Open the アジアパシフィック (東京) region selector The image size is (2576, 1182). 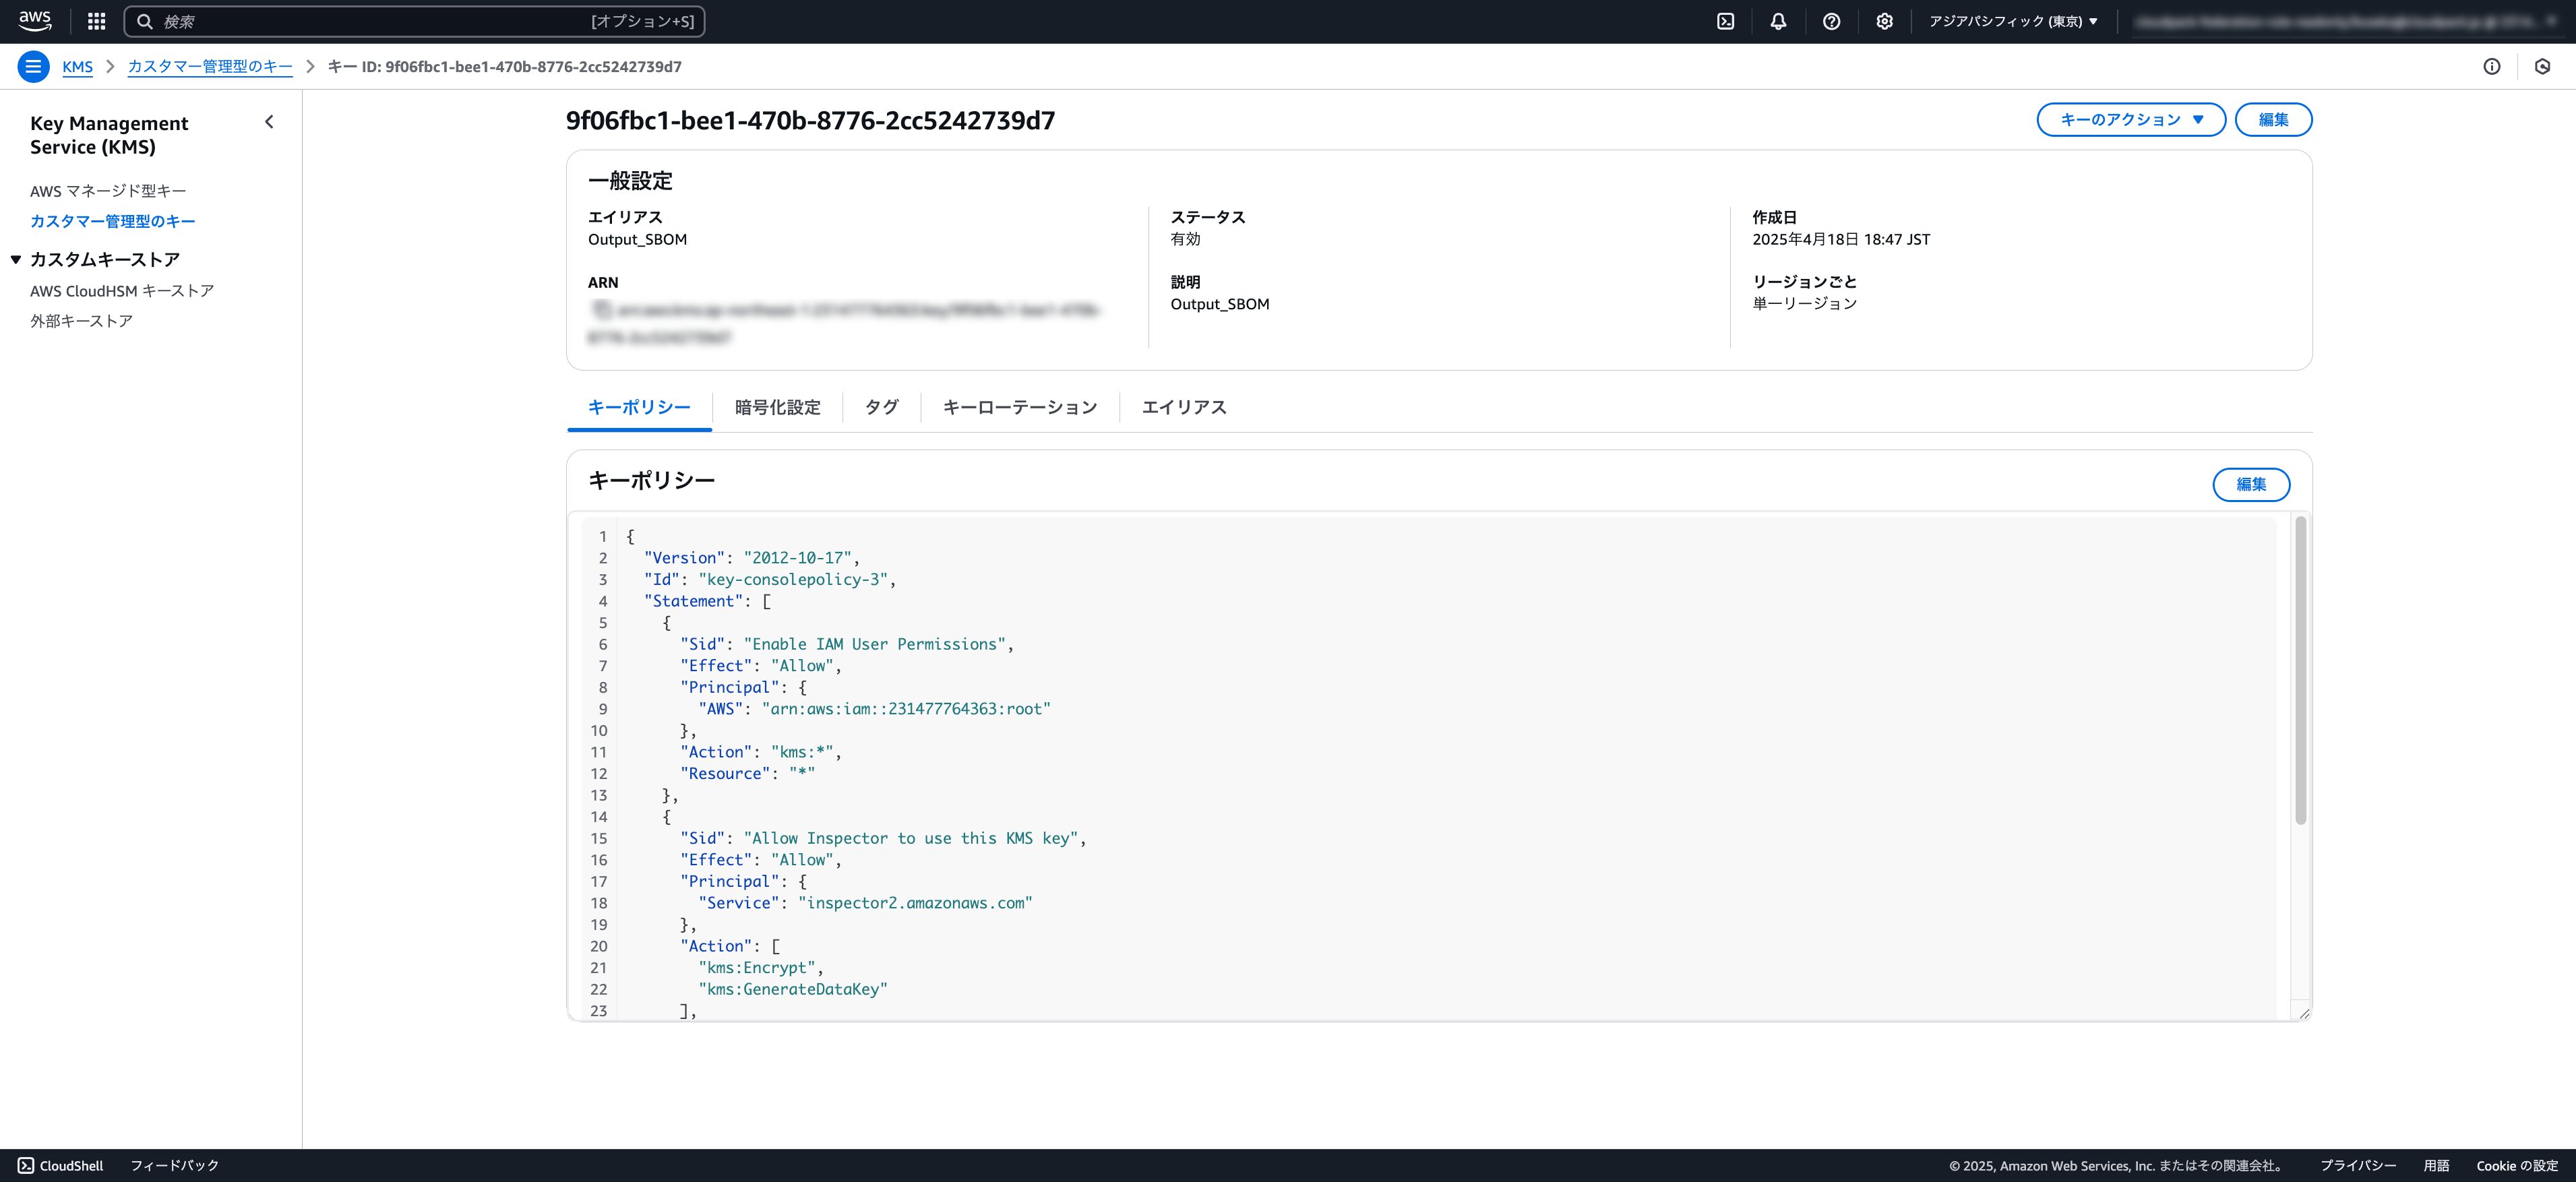(2014, 21)
